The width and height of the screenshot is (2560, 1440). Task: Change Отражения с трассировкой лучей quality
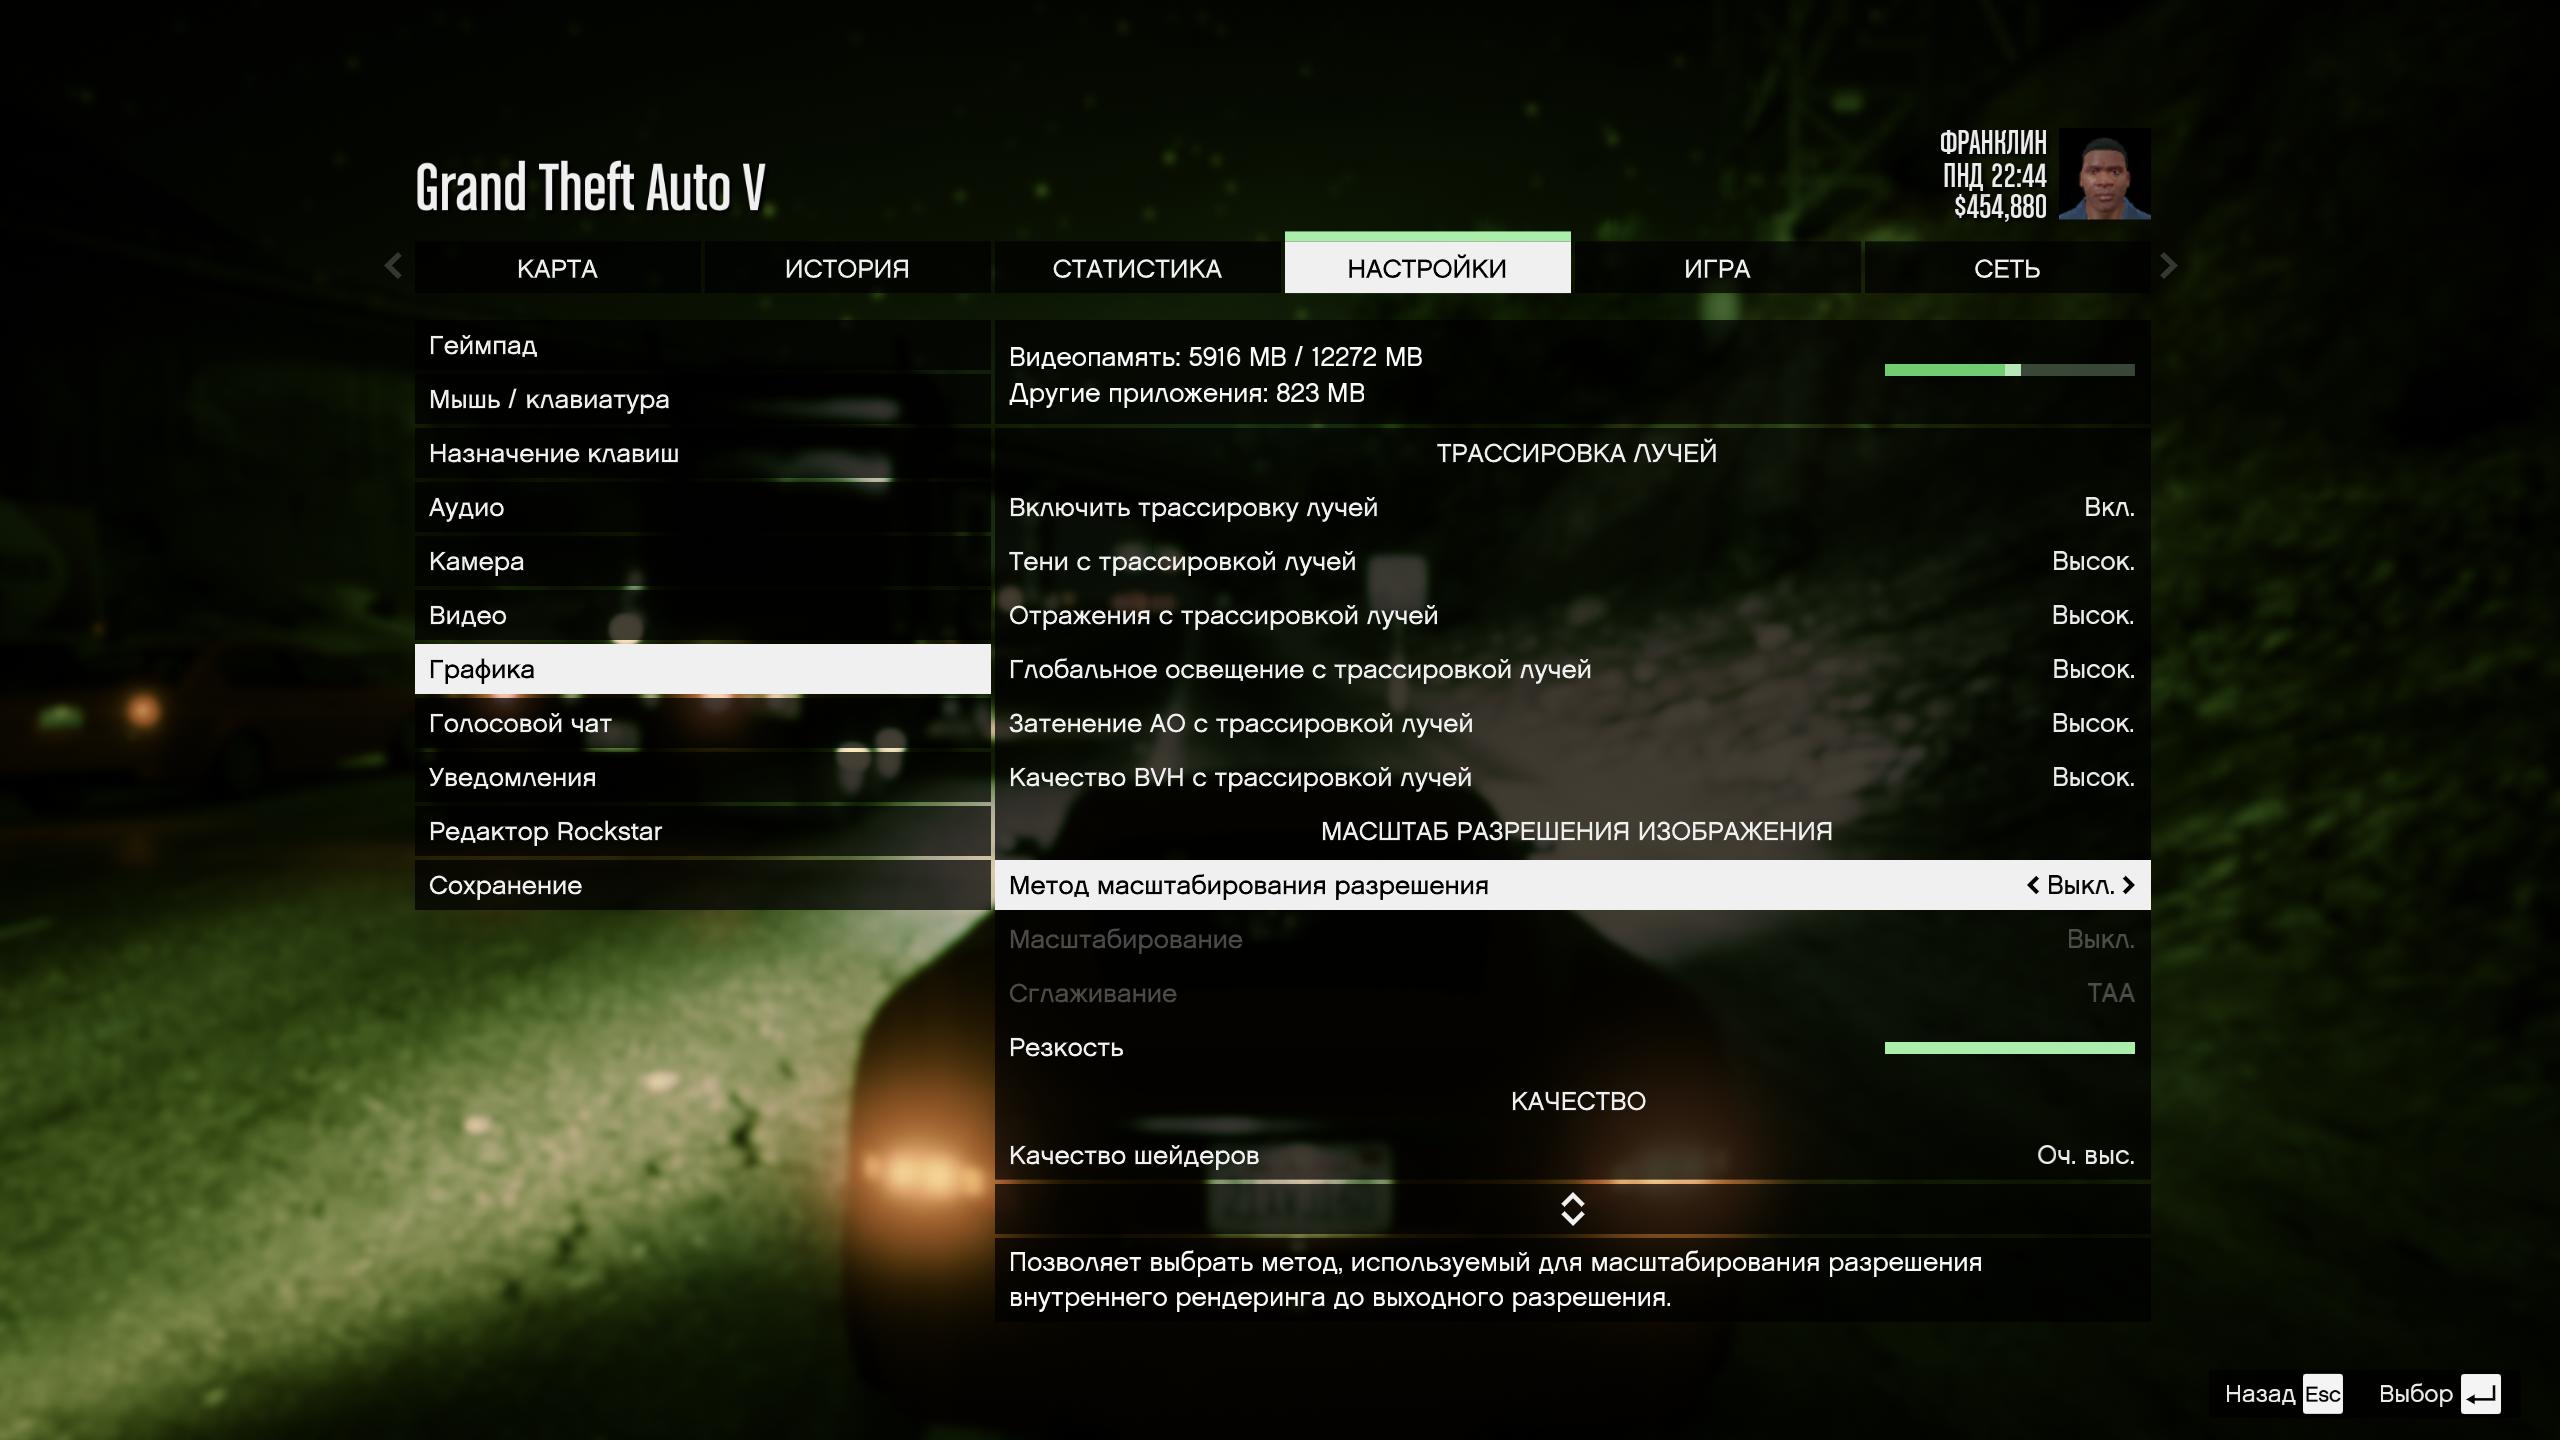coord(1573,615)
